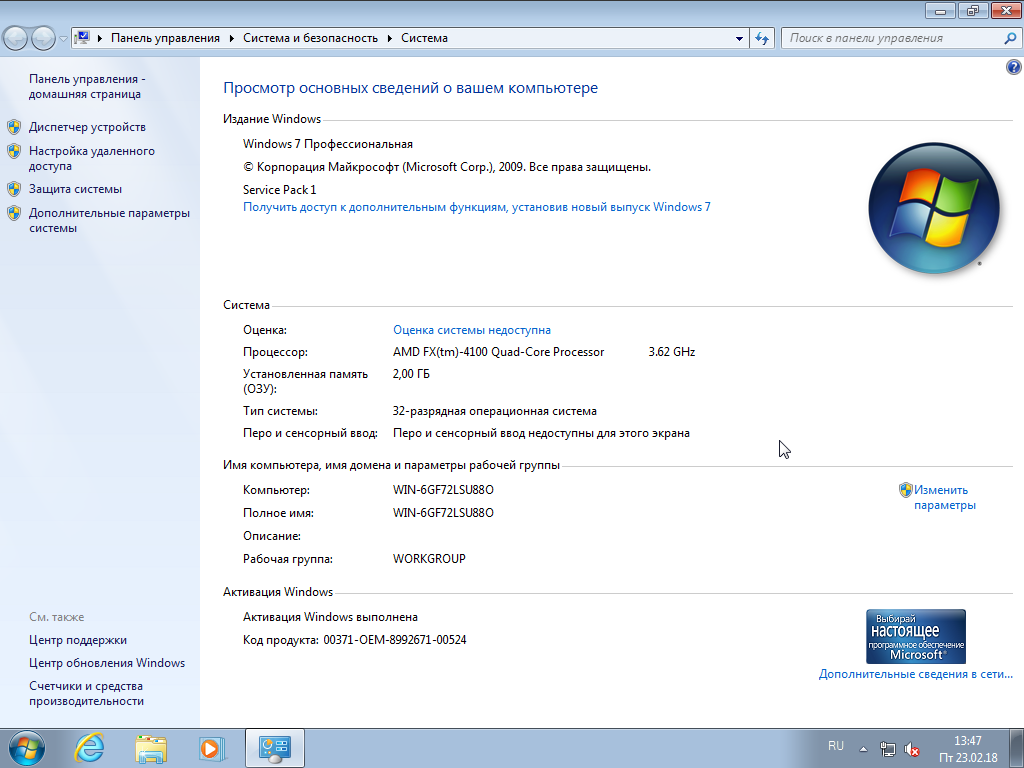Click the Windows logo image
Screen dimensions: 1024x768
coord(934,208)
